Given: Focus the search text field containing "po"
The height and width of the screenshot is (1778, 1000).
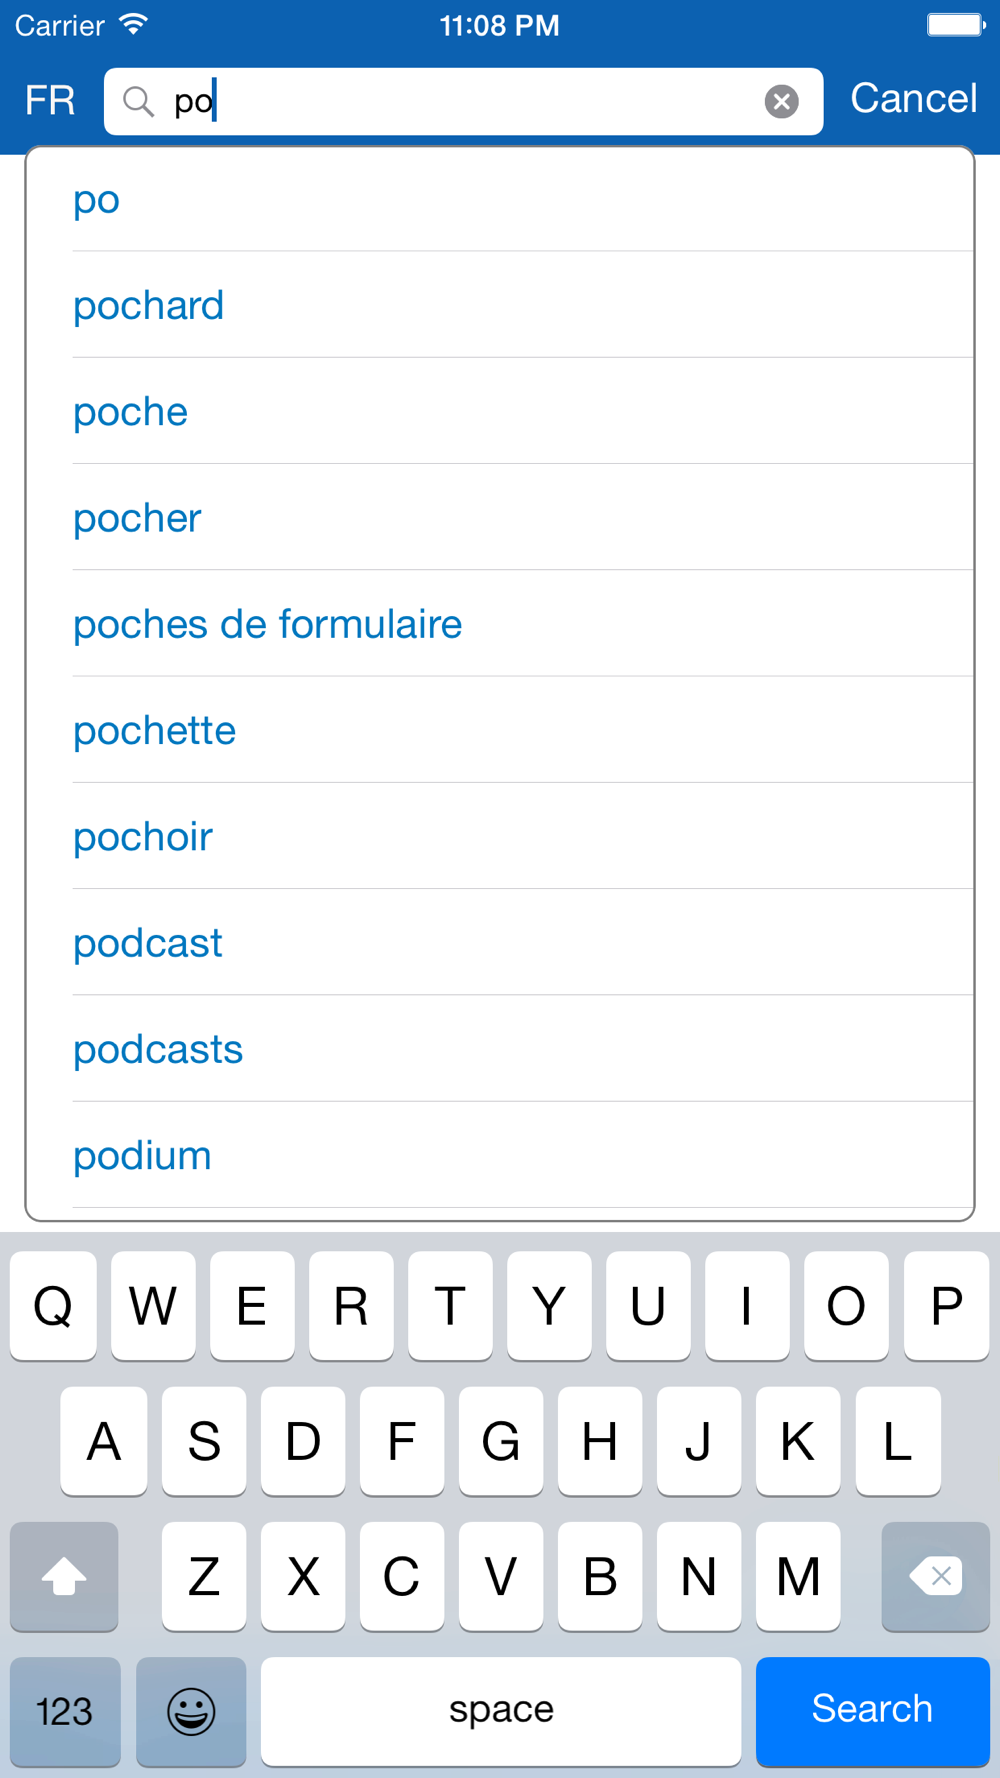Looking at the screenshot, I should click(463, 101).
